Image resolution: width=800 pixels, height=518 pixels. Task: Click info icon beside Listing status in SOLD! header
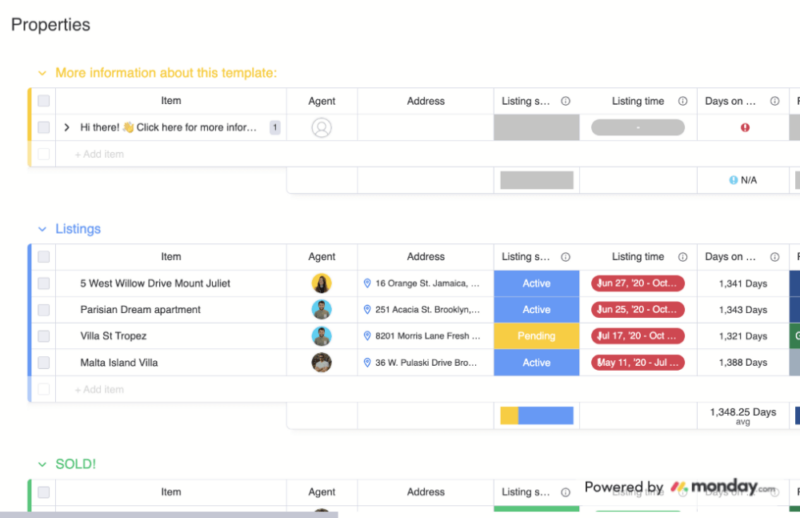(x=565, y=492)
